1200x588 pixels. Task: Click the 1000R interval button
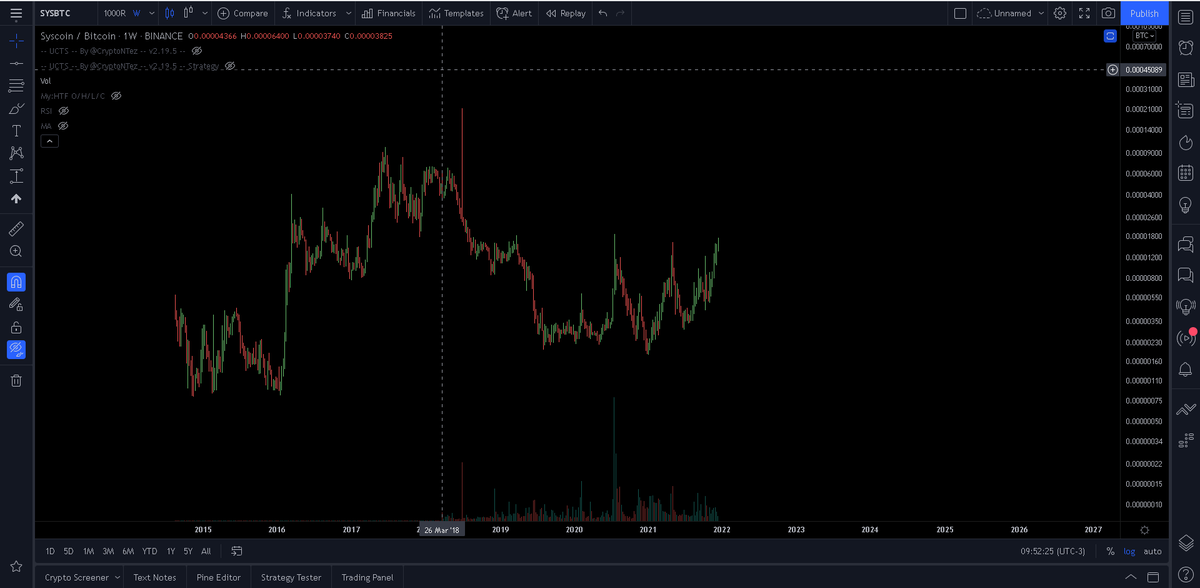[114, 13]
